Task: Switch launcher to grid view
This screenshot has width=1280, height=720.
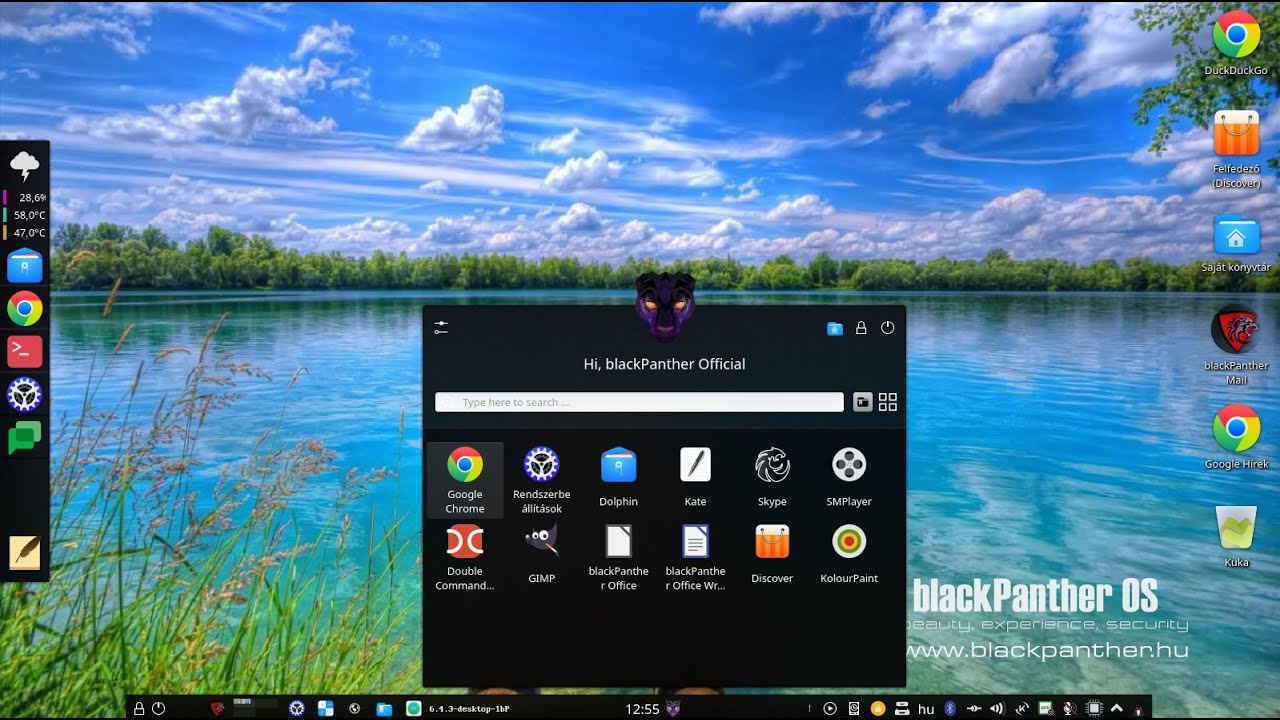Action: [x=888, y=402]
